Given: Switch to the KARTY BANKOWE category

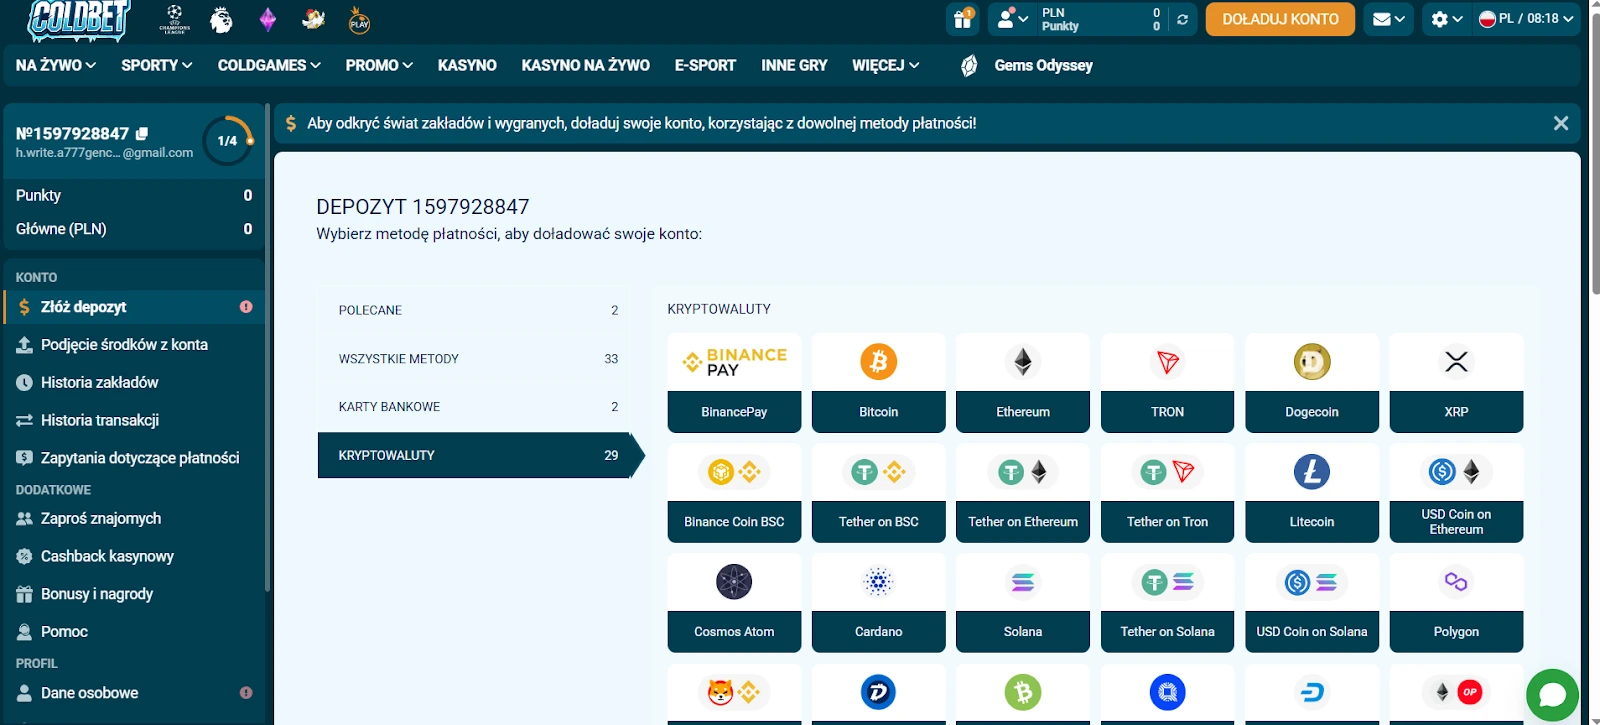Looking at the screenshot, I should pyautogui.click(x=474, y=407).
